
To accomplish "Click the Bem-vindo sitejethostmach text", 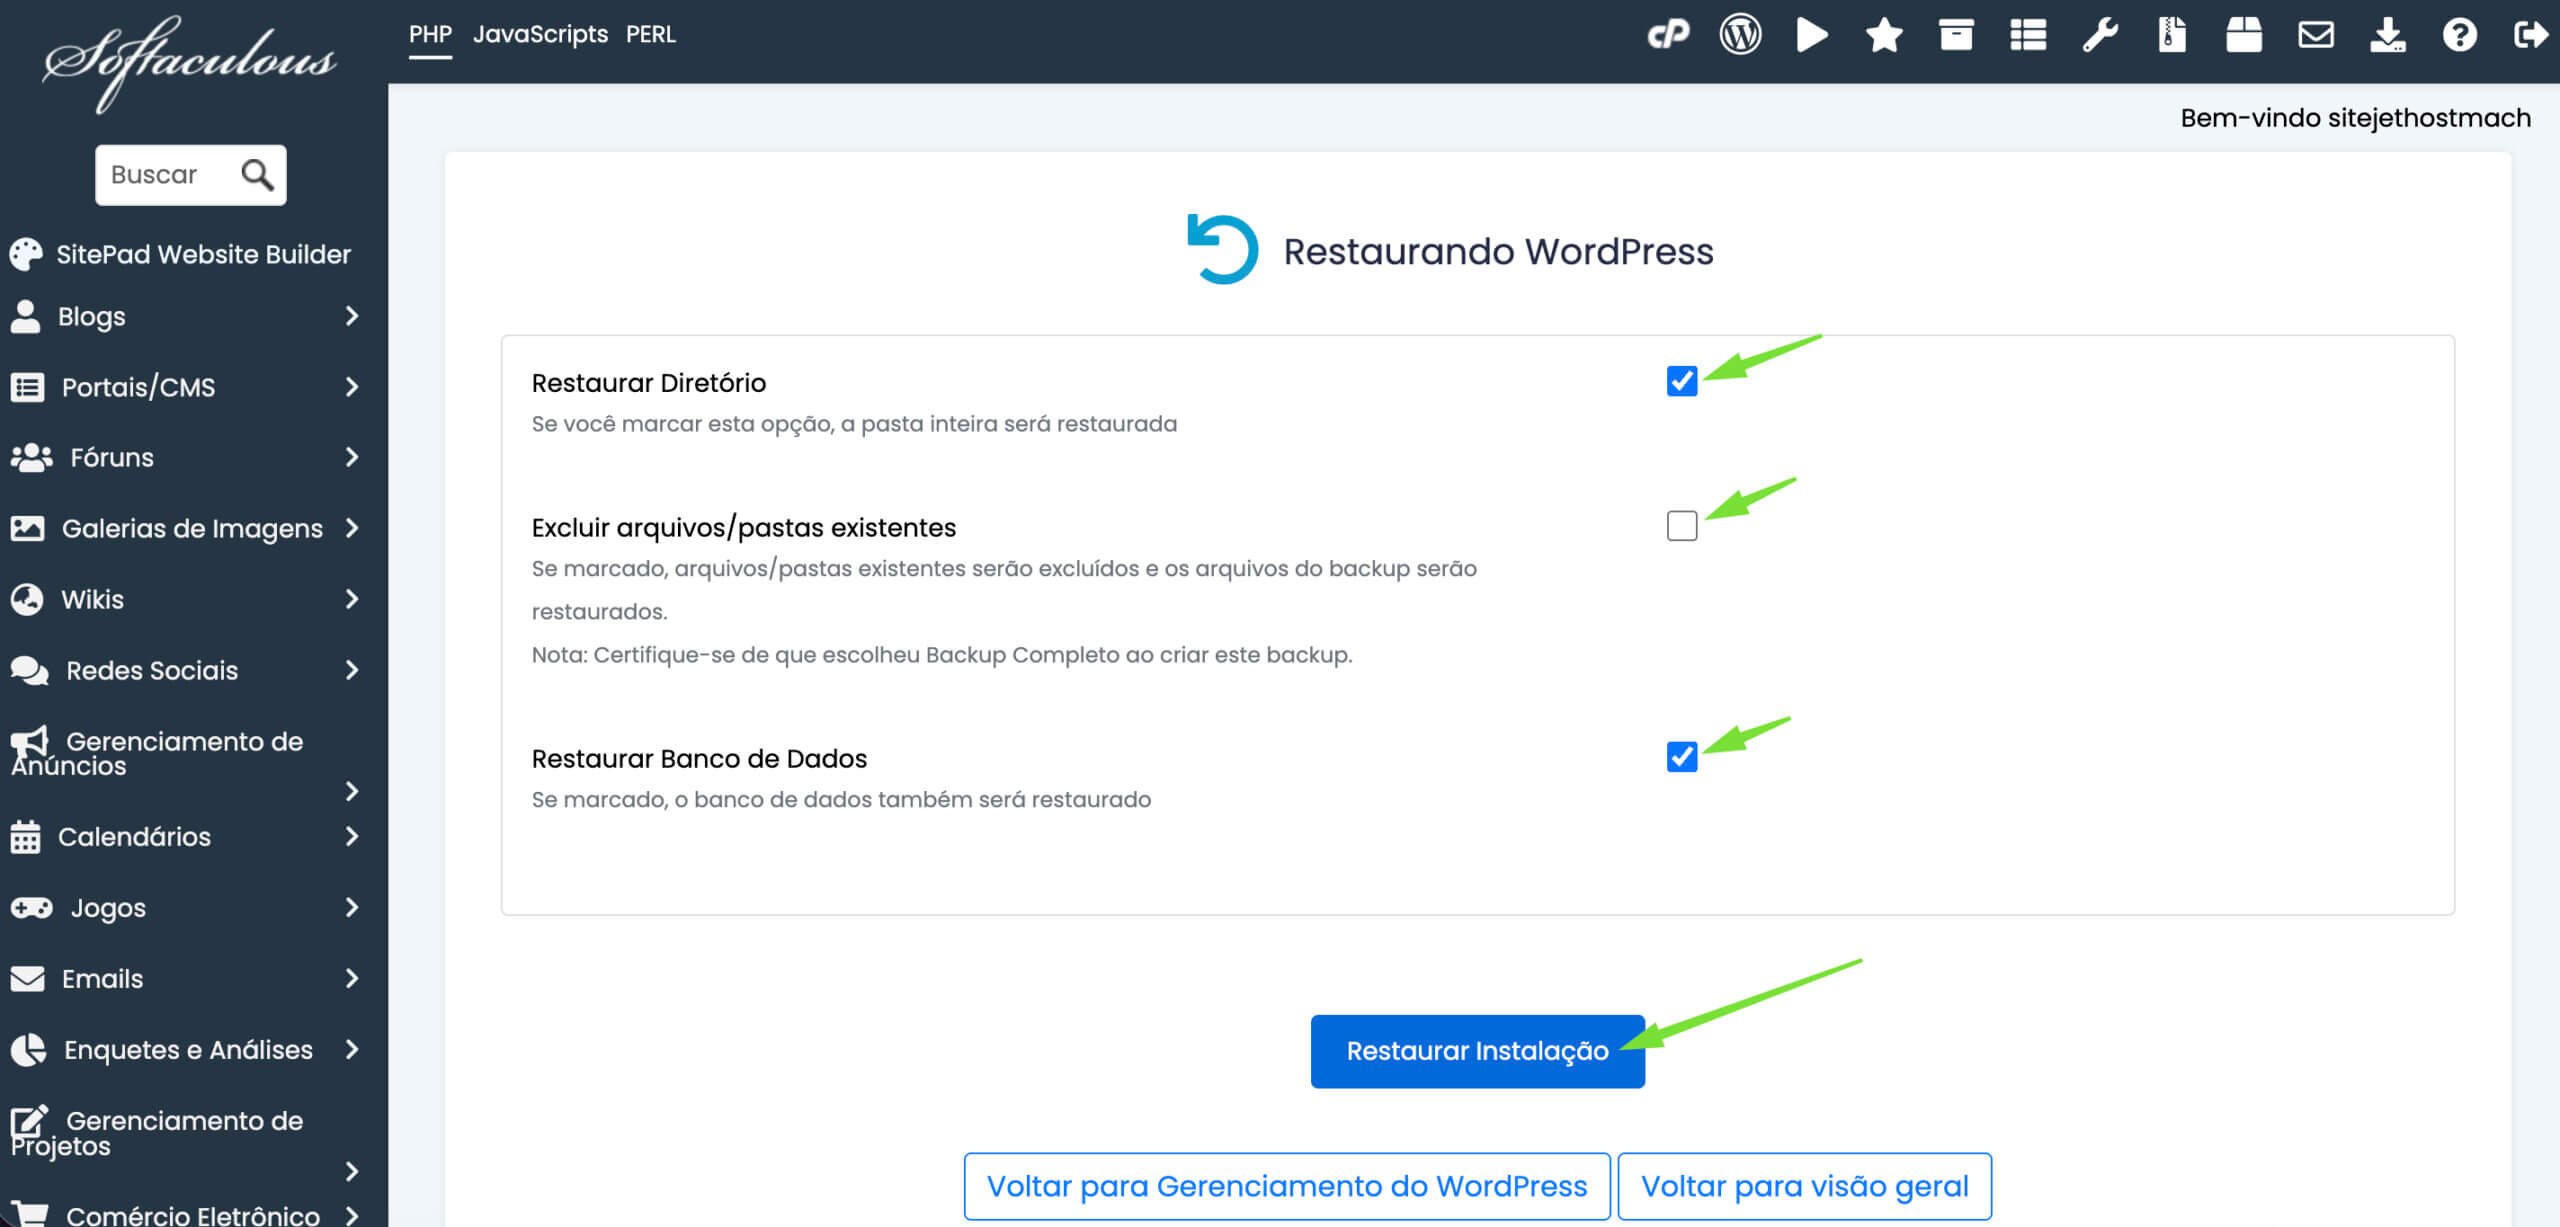I will 2355,118.
